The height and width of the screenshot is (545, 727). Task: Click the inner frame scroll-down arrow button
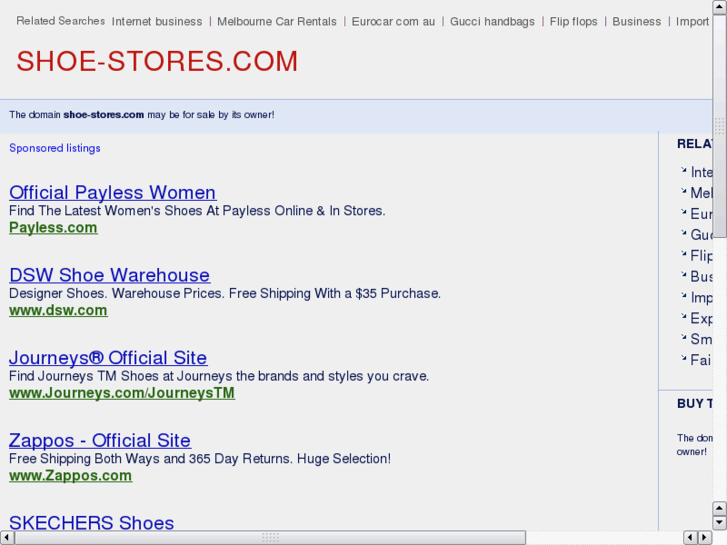click(720, 523)
